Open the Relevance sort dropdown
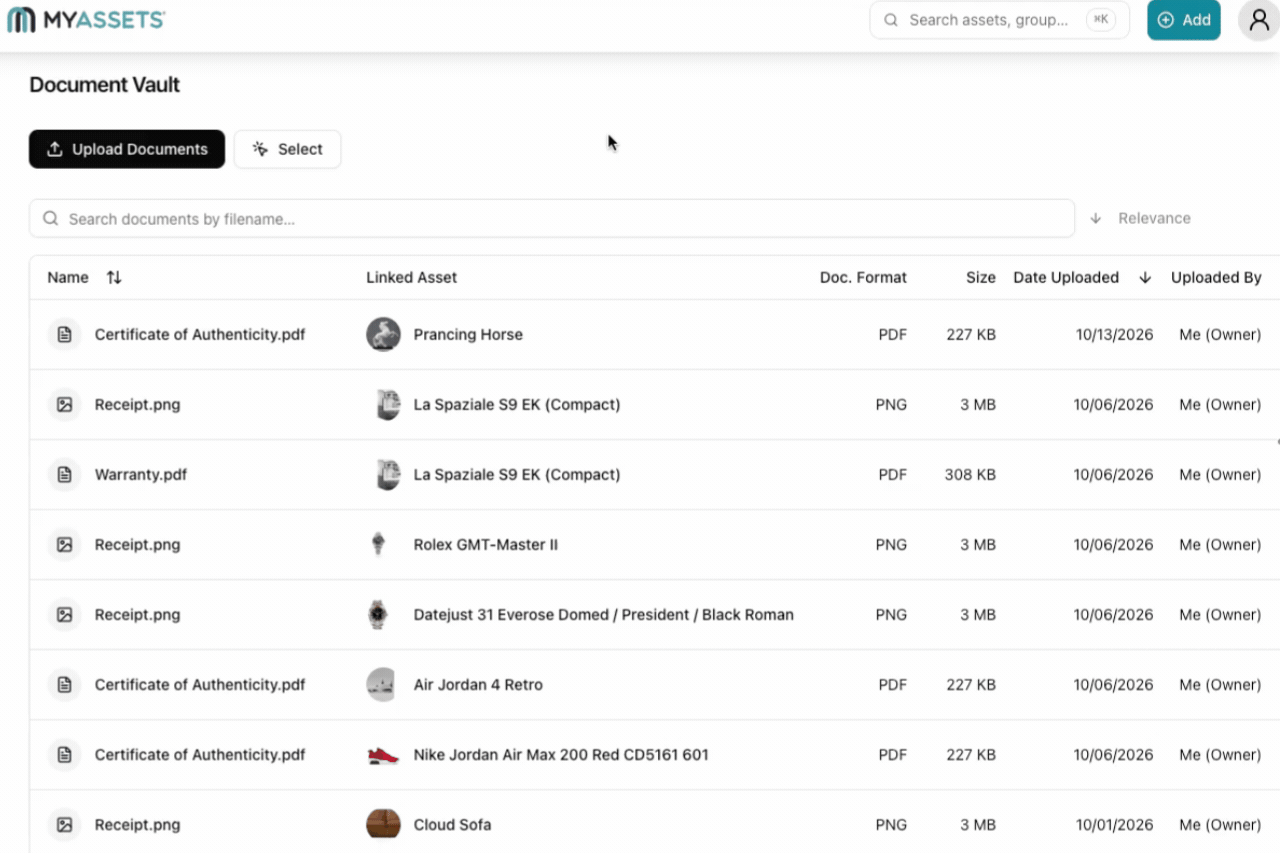The image size is (1280, 853). (x=1141, y=218)
